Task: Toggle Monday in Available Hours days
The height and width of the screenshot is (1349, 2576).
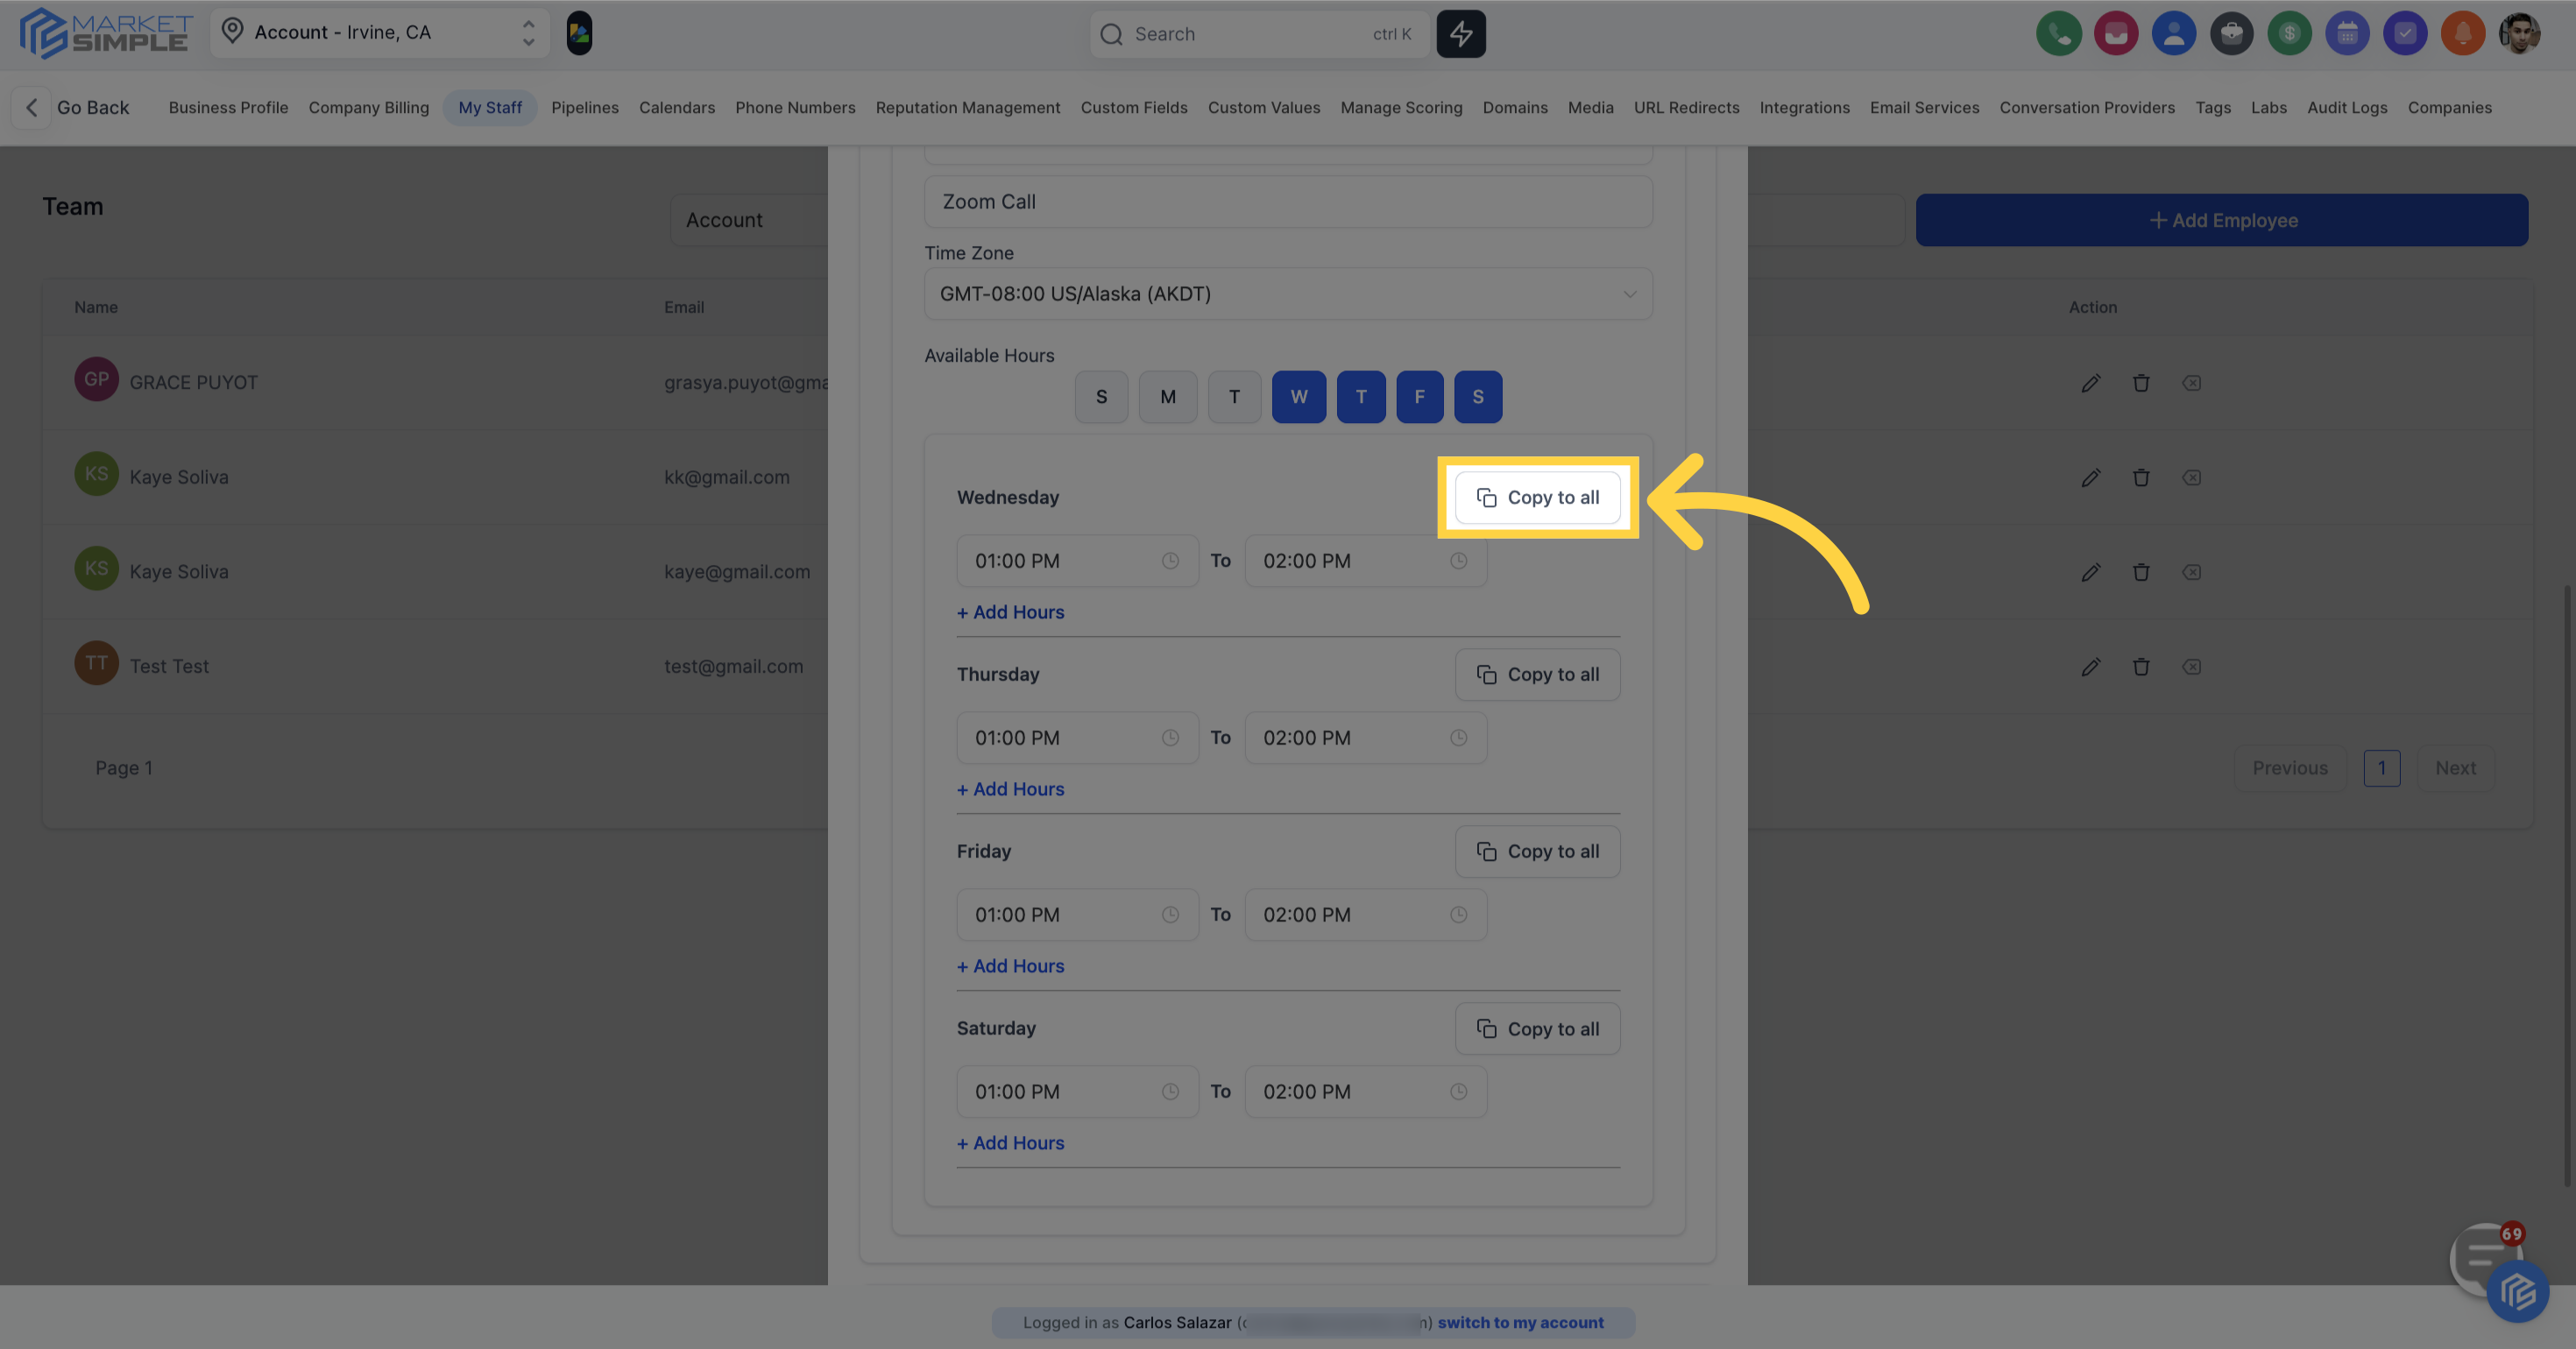Action: pos(1168,396)
